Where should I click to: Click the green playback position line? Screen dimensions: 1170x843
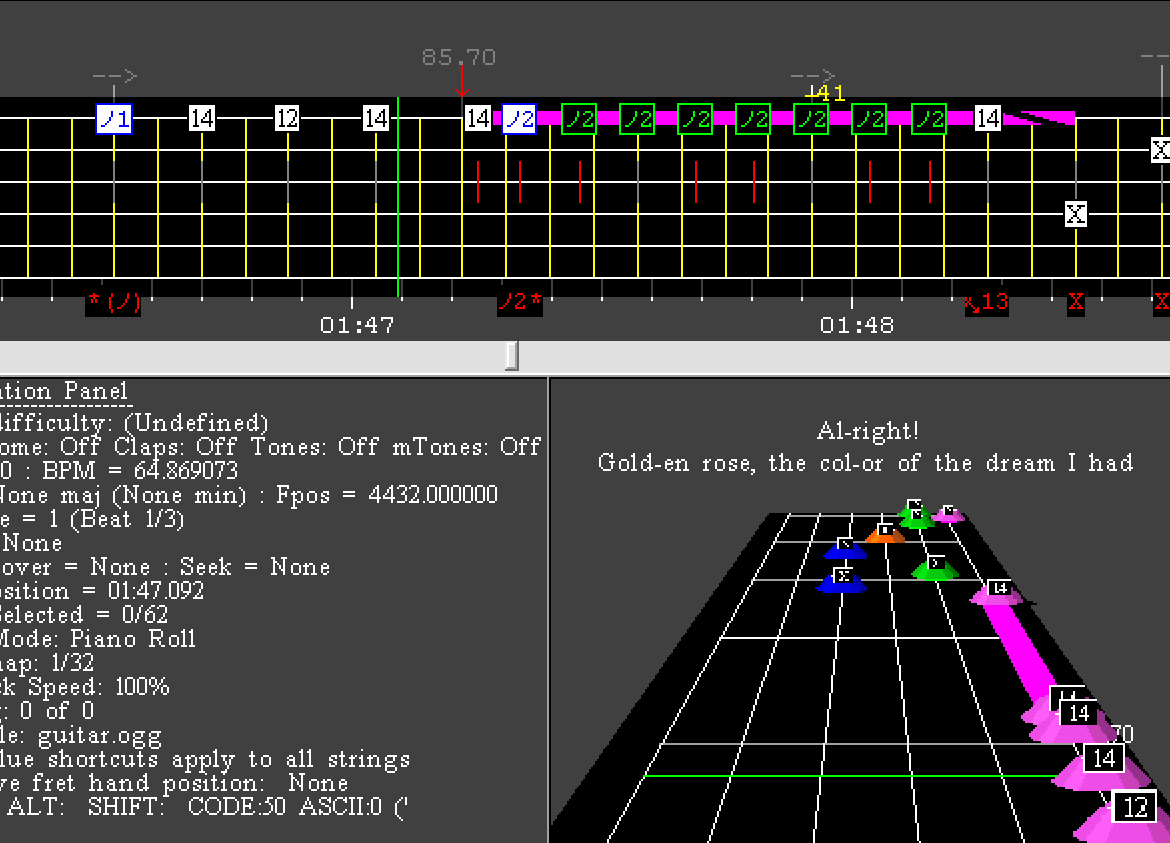point(398,197)
